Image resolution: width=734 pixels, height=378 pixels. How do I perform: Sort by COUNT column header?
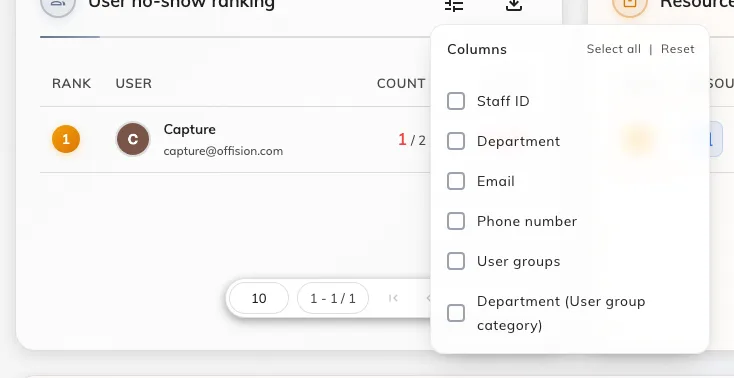point(401,83)
